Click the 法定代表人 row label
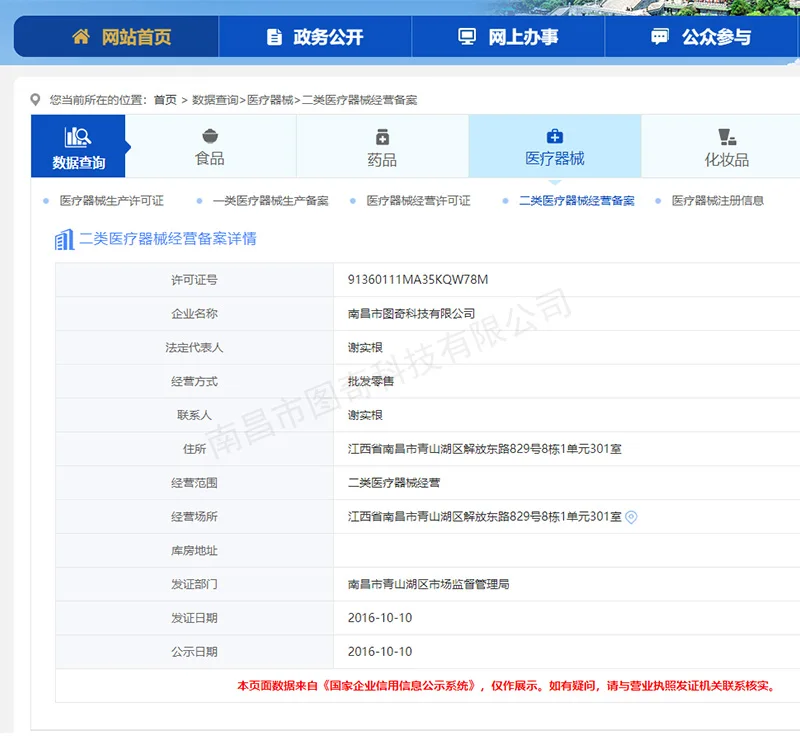 tap(194, 347)
